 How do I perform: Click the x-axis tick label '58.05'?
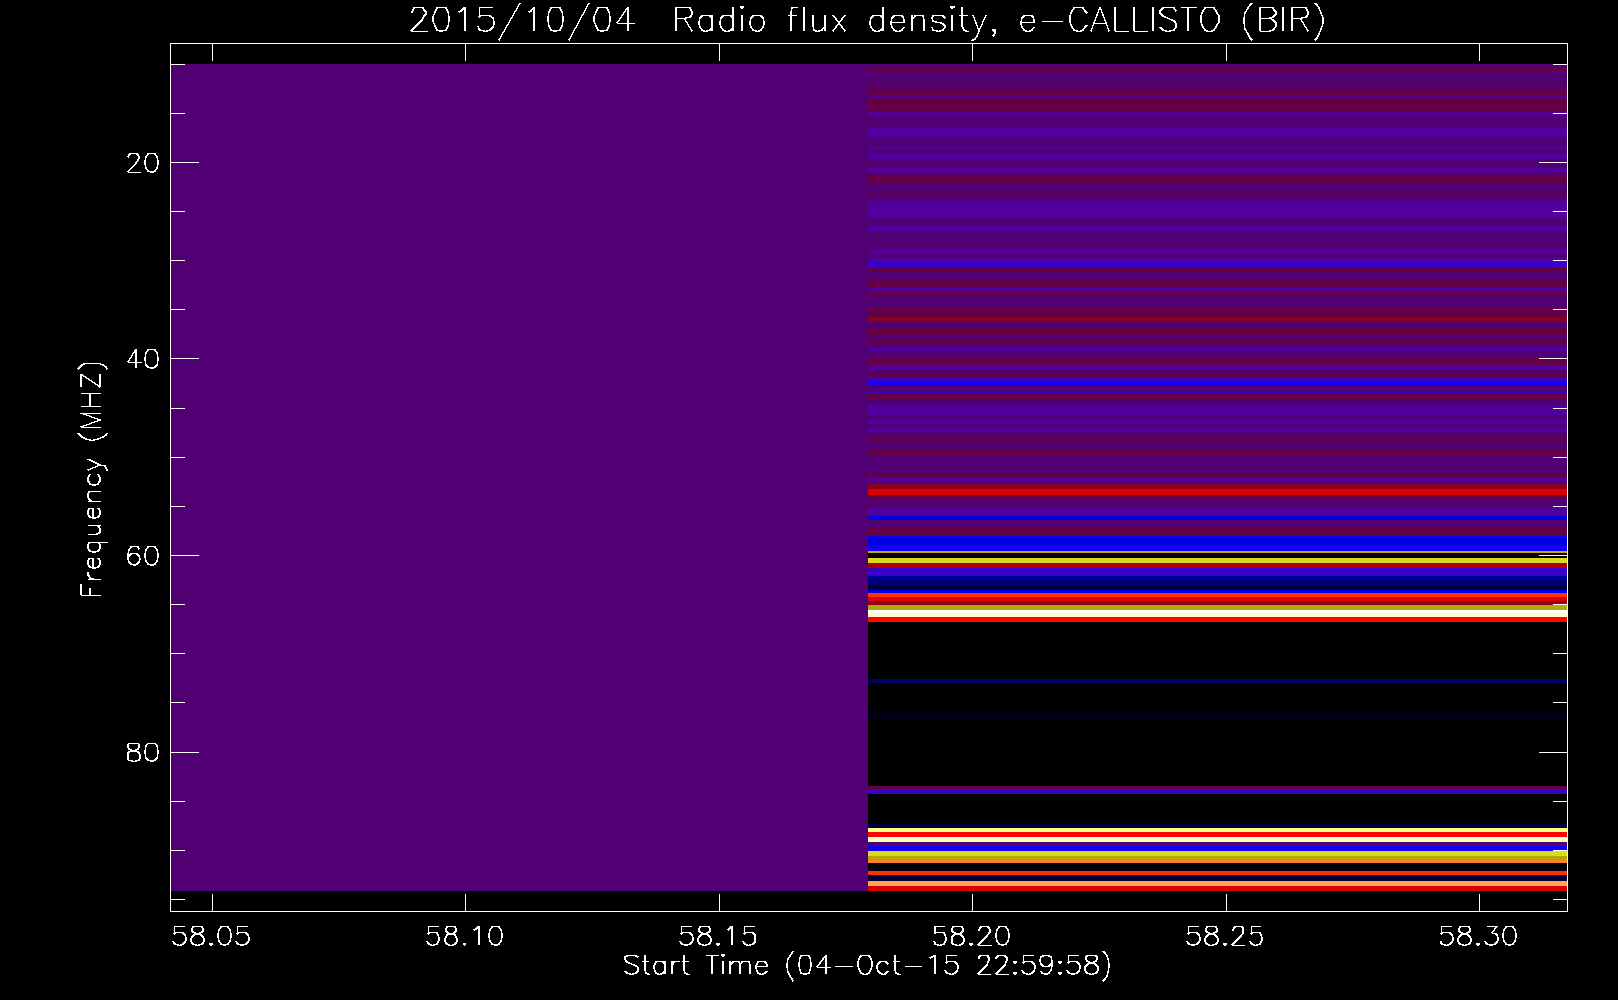click(211, 937)
